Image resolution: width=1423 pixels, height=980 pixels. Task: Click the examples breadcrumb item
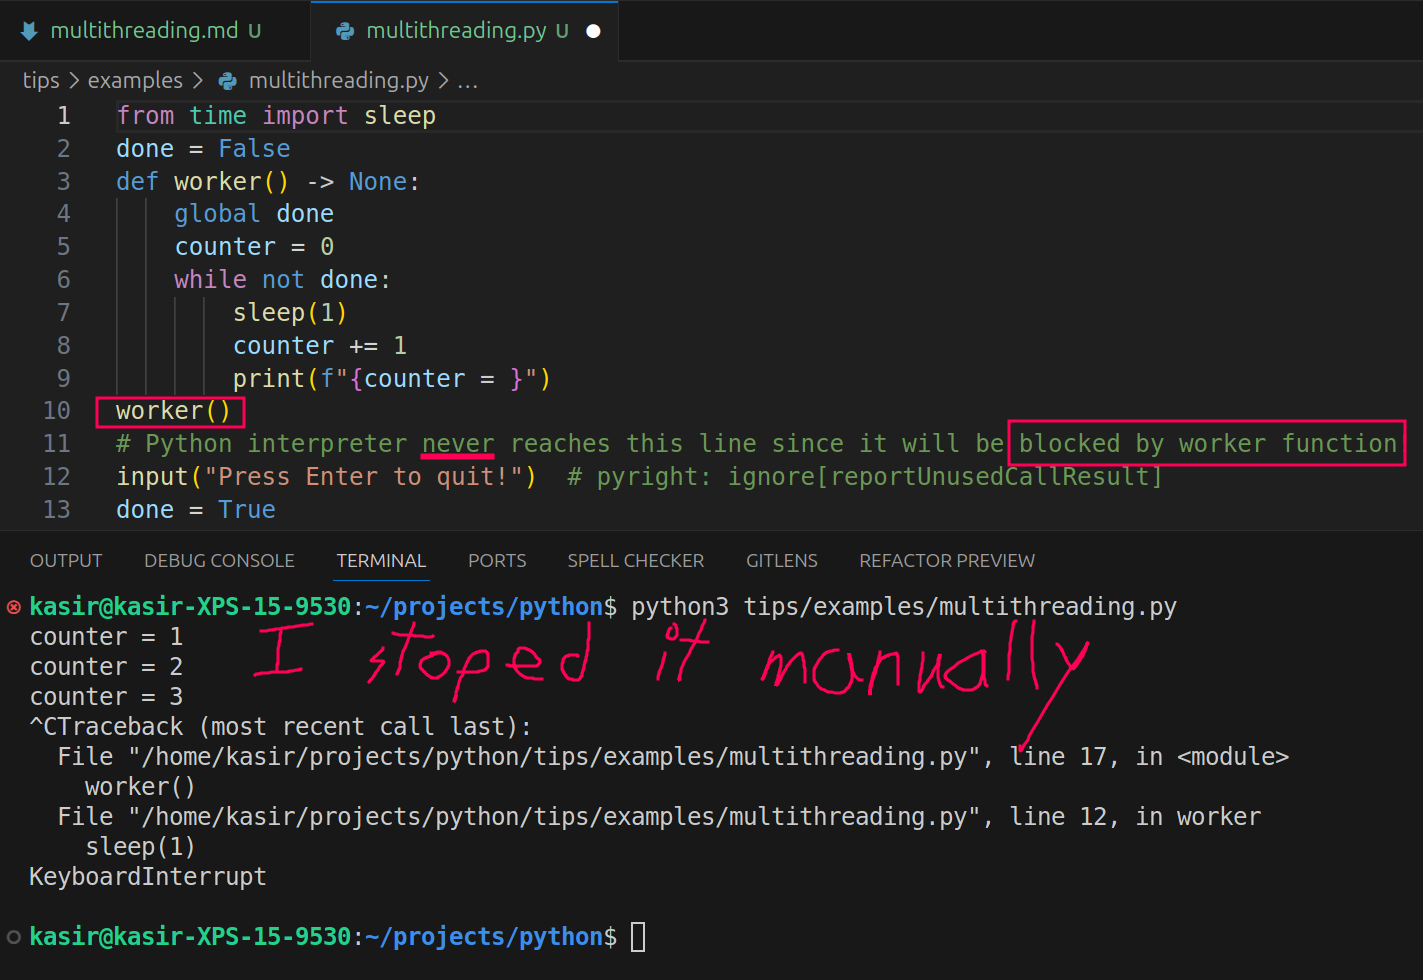pos(135,80)
